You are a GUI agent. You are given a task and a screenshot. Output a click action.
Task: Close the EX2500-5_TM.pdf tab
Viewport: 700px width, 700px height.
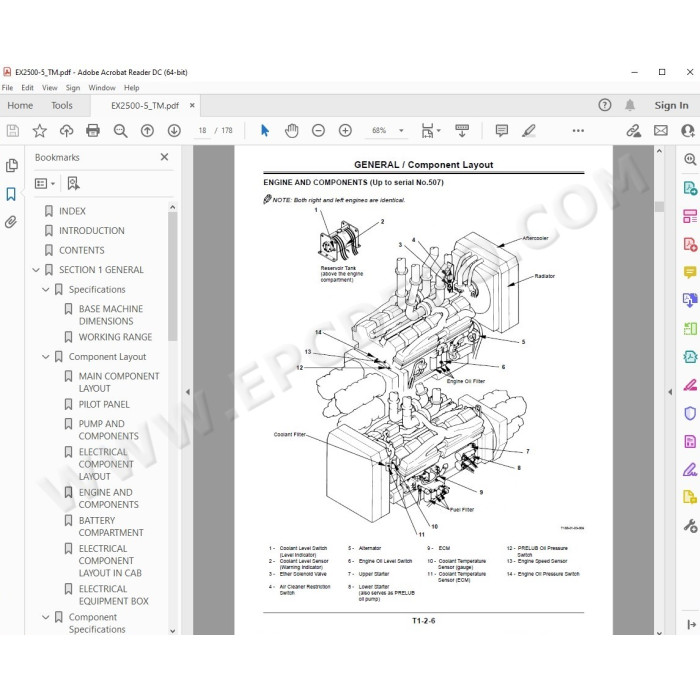pos(192,105)
